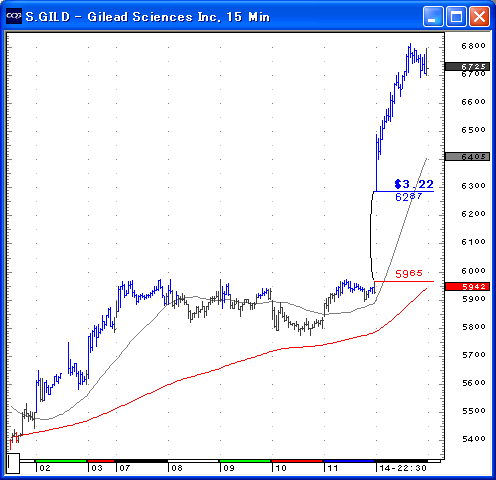Select the gray moving average label 6405

click(x=467, y=156)
